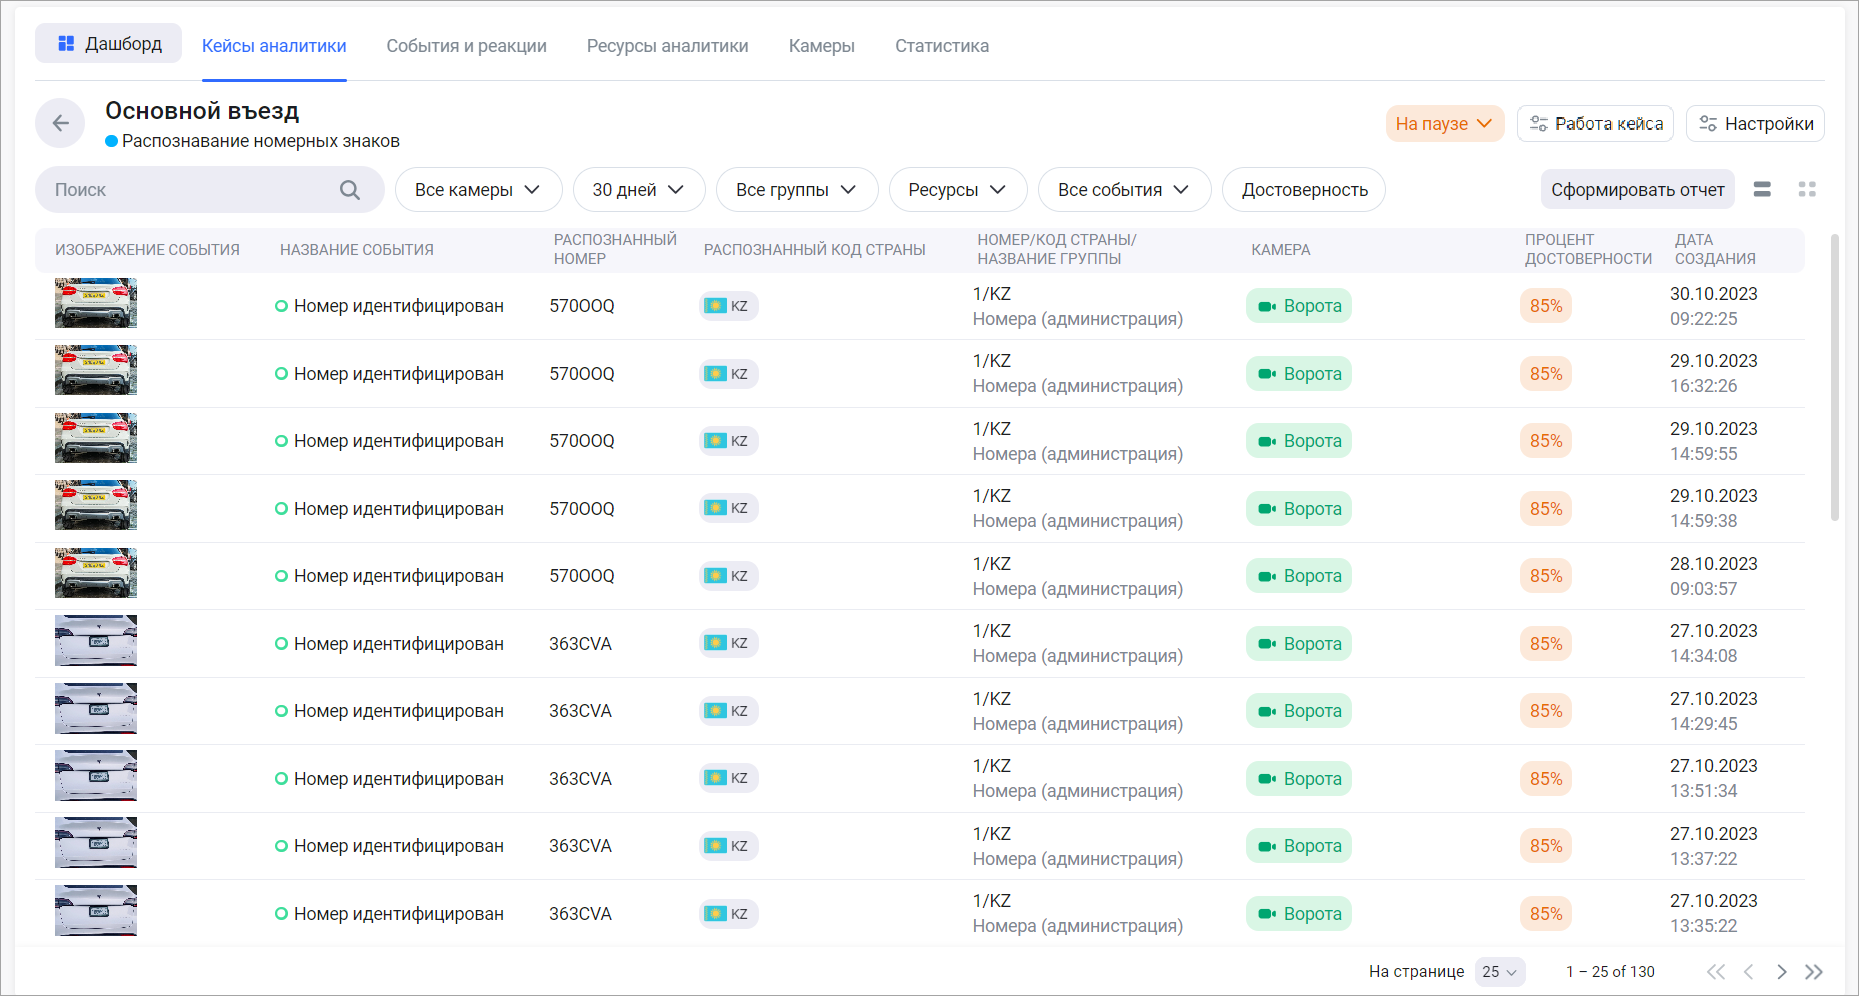Switch to grid view layout
Screen dimensions: 1859x996
point(1806,190)
